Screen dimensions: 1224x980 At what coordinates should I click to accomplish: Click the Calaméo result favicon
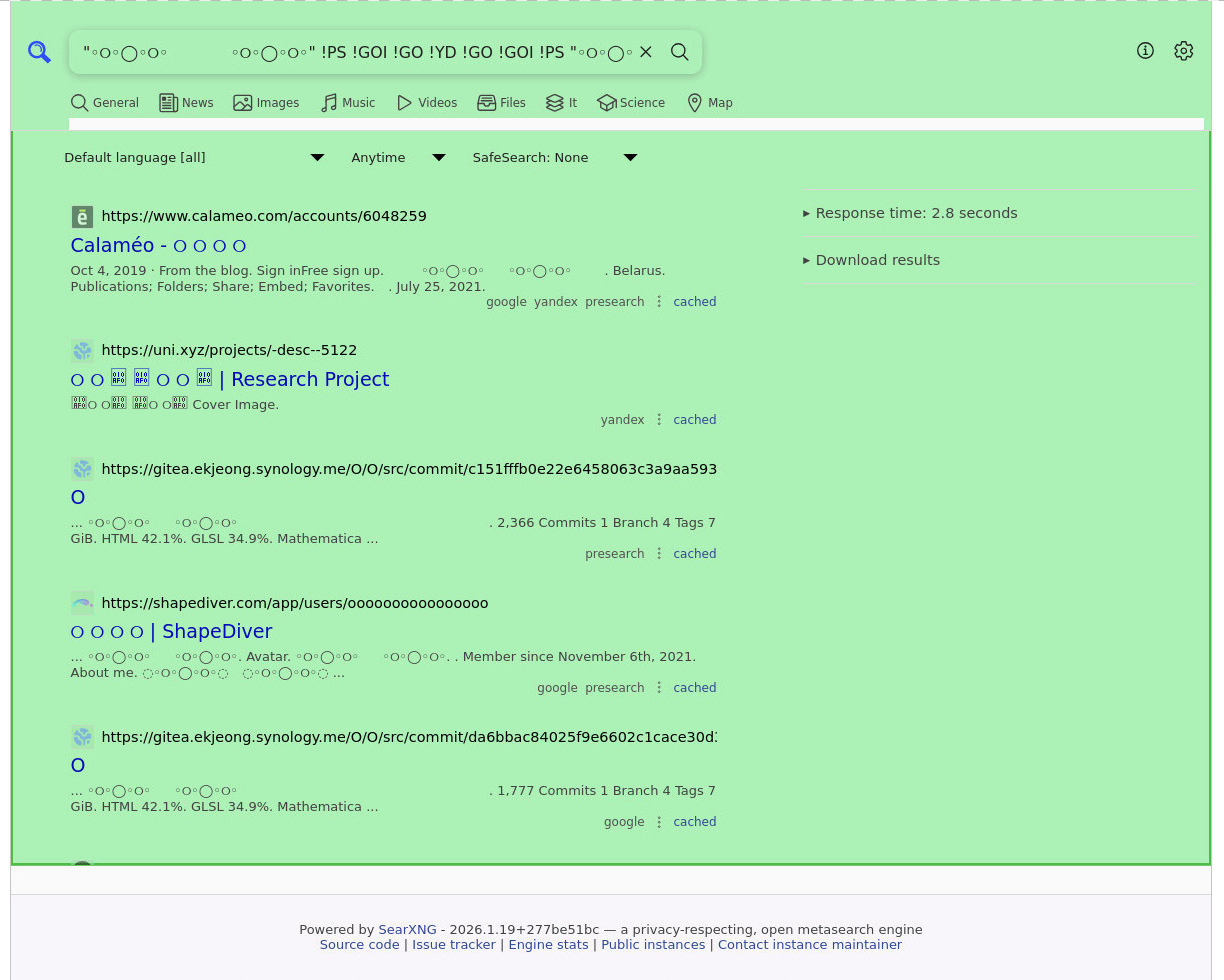click(x=82, y=216)
